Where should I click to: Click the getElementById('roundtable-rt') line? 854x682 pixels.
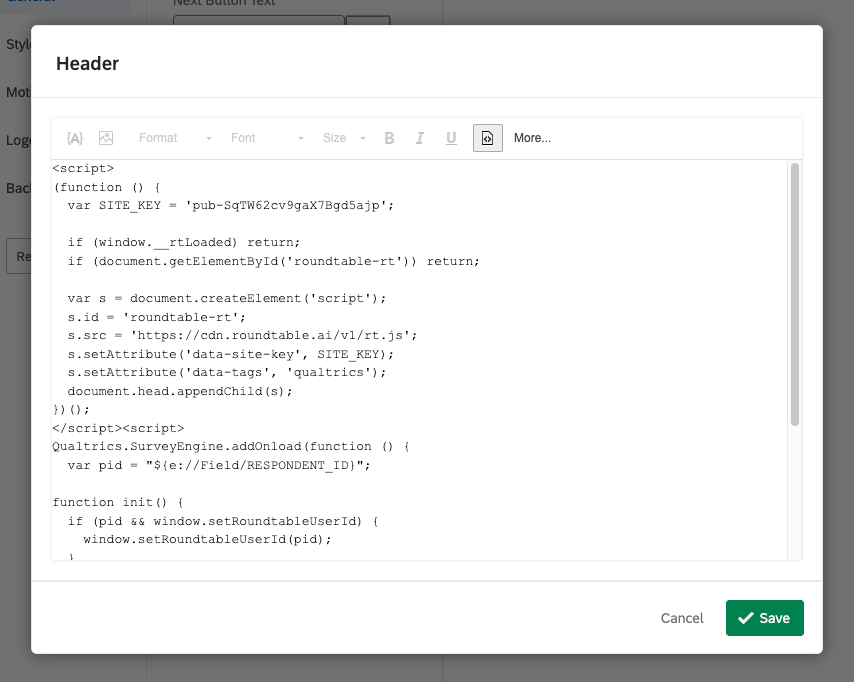point(273,261)
